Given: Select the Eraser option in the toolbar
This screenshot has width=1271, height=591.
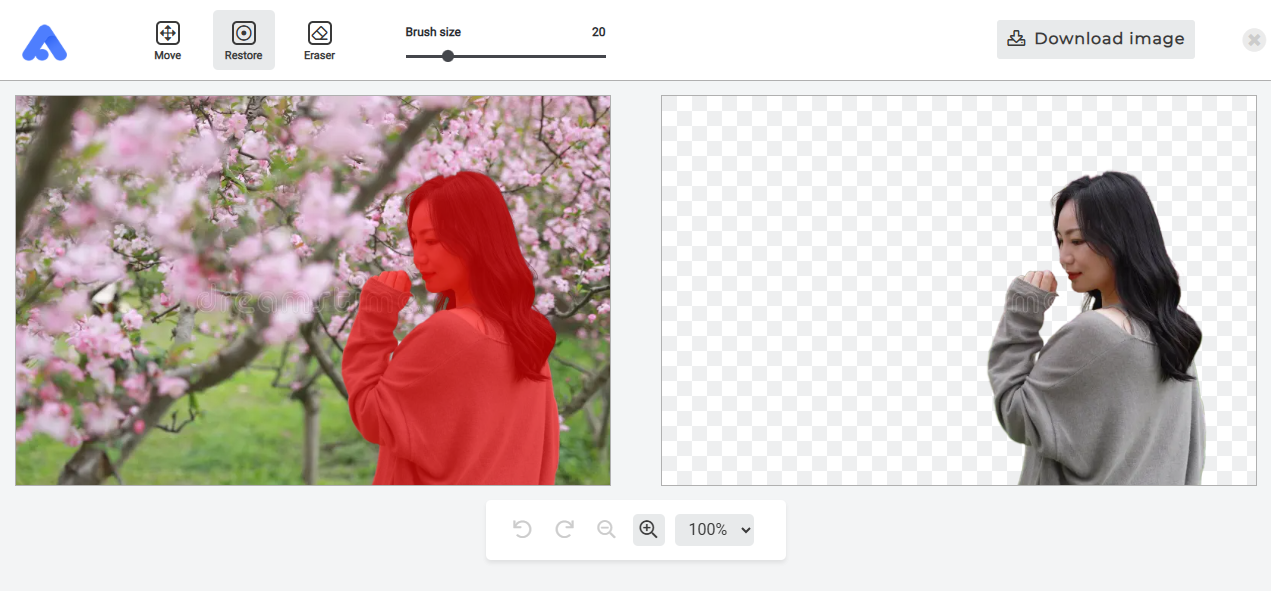Looking at the screenshot, I should point(319,40).
